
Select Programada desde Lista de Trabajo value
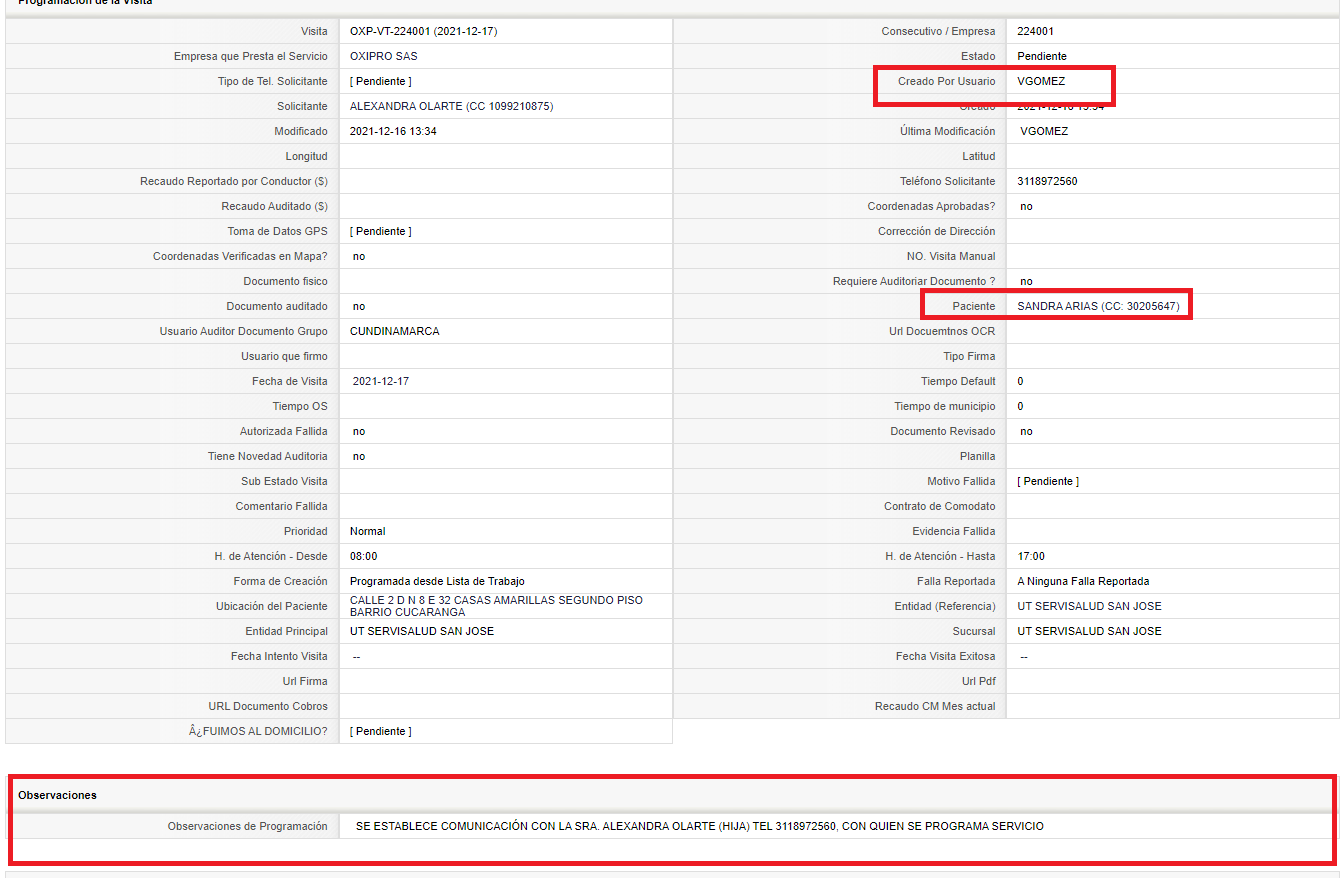click(x=437, y=581)
